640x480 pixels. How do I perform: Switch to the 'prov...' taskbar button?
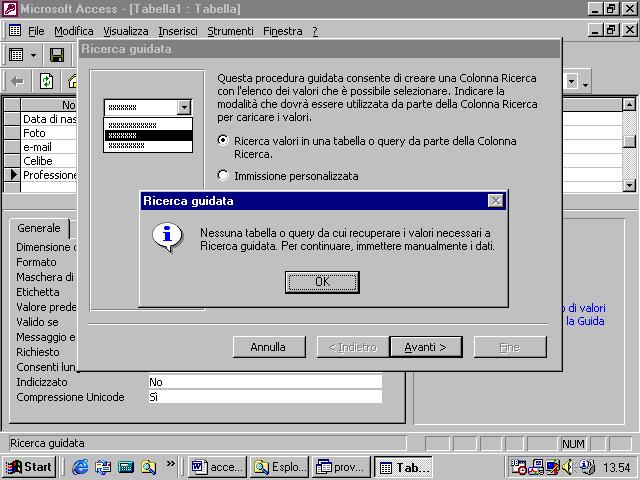point(341,467)
